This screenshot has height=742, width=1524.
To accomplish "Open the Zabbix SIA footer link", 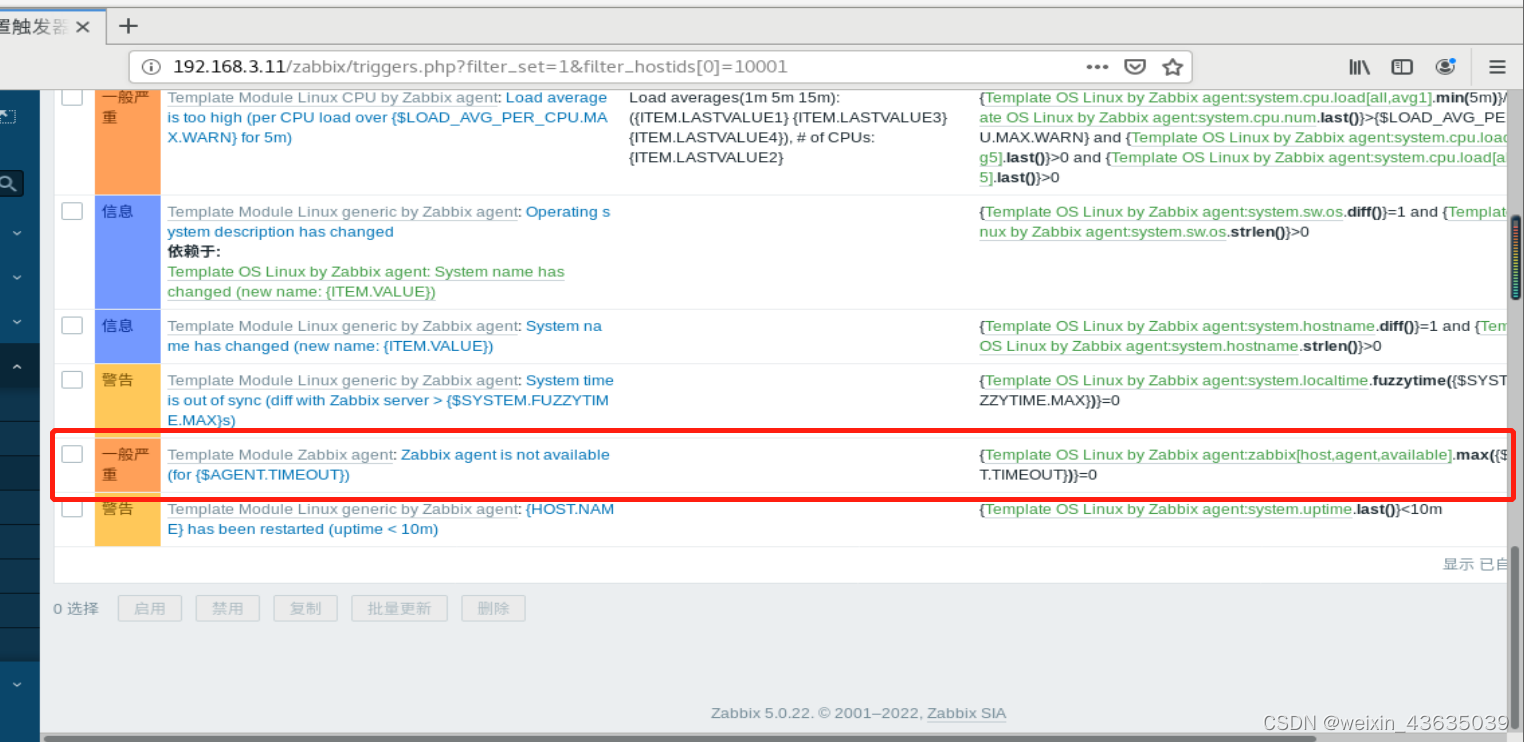I will 966,713.
